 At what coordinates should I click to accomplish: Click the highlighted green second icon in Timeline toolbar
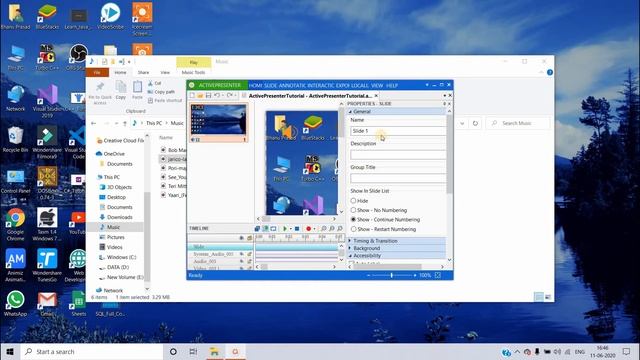pyautogui.click(x=265, y=229)
